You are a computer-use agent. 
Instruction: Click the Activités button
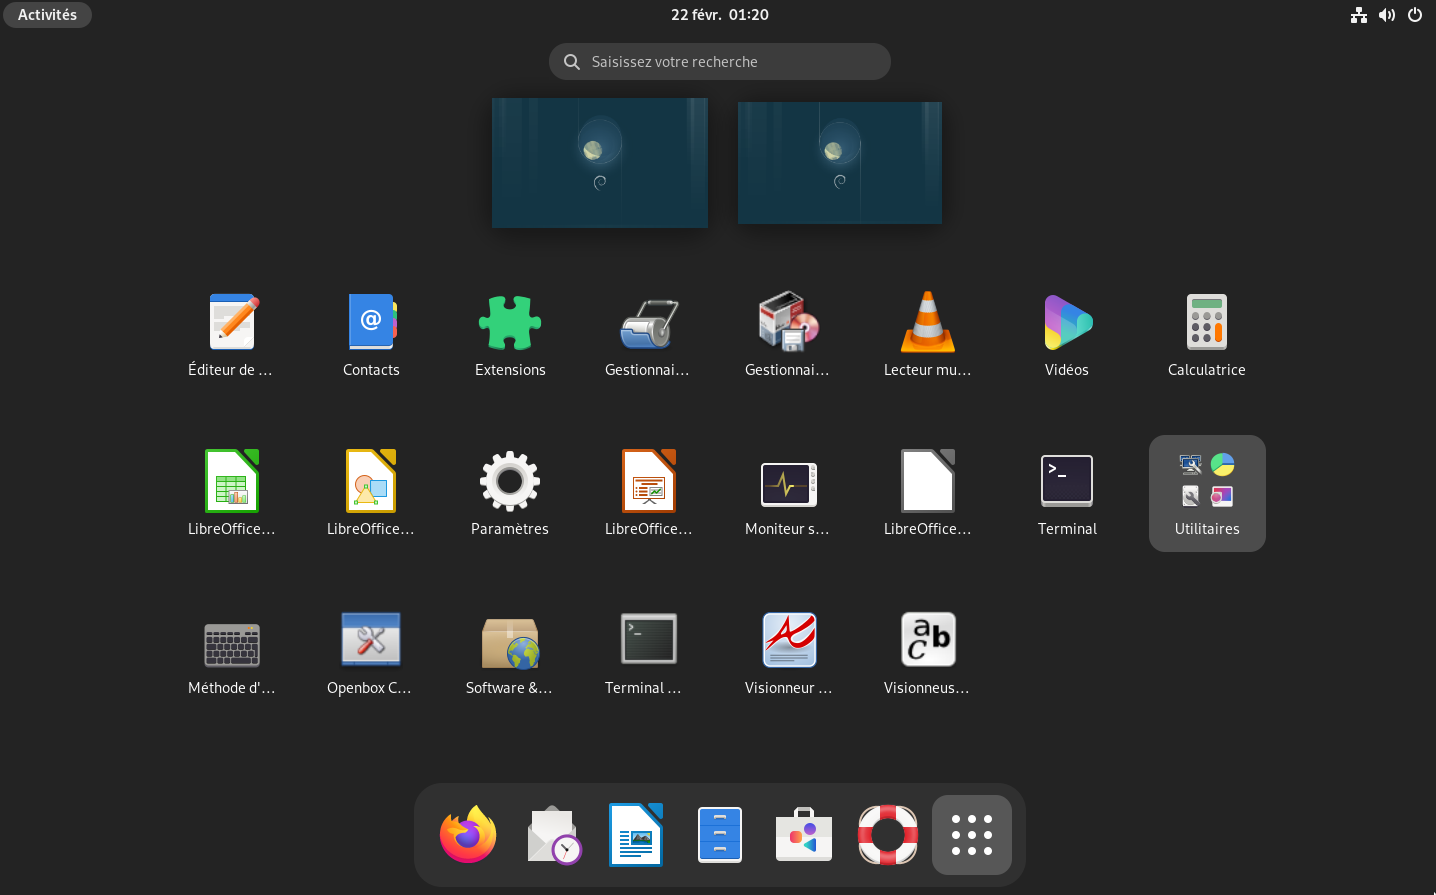47,15
